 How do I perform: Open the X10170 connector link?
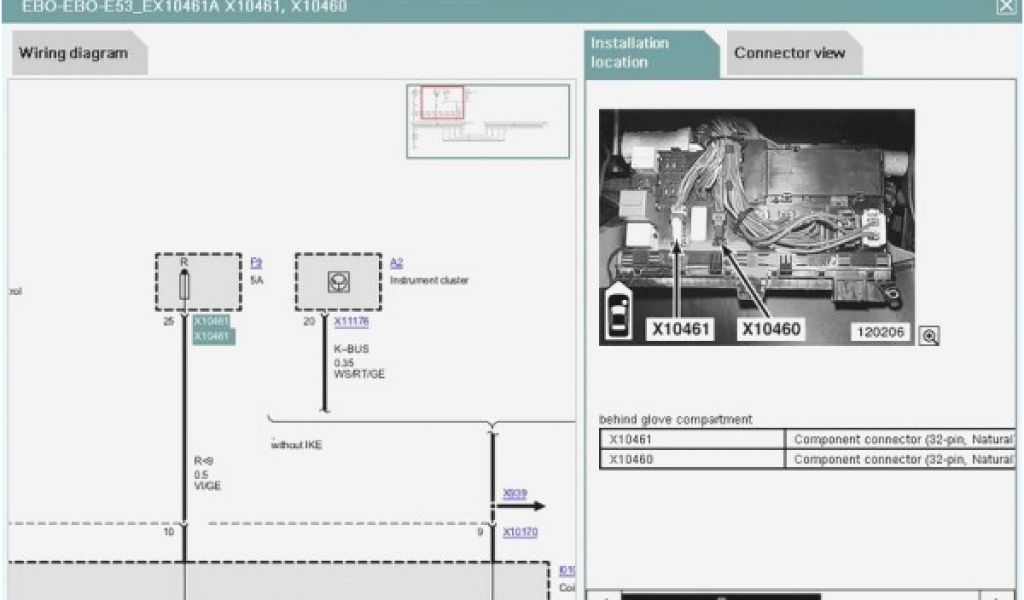click(520, 533)
